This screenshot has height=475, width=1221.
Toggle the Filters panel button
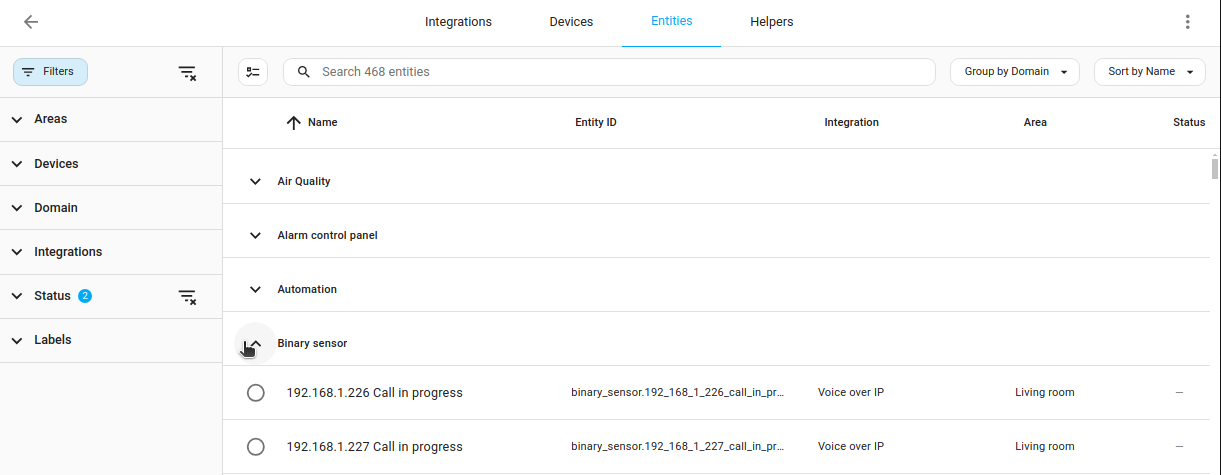click(50, 72)
